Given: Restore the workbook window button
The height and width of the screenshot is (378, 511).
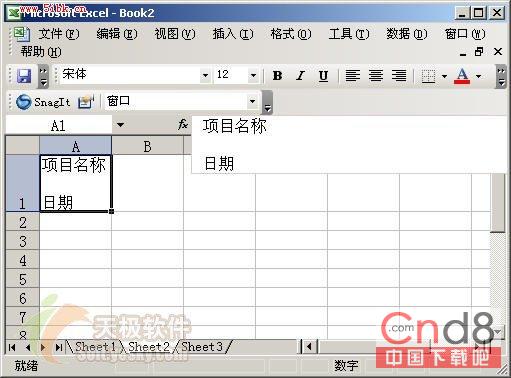Looking at the screenshot, I should tap(479, 52).
